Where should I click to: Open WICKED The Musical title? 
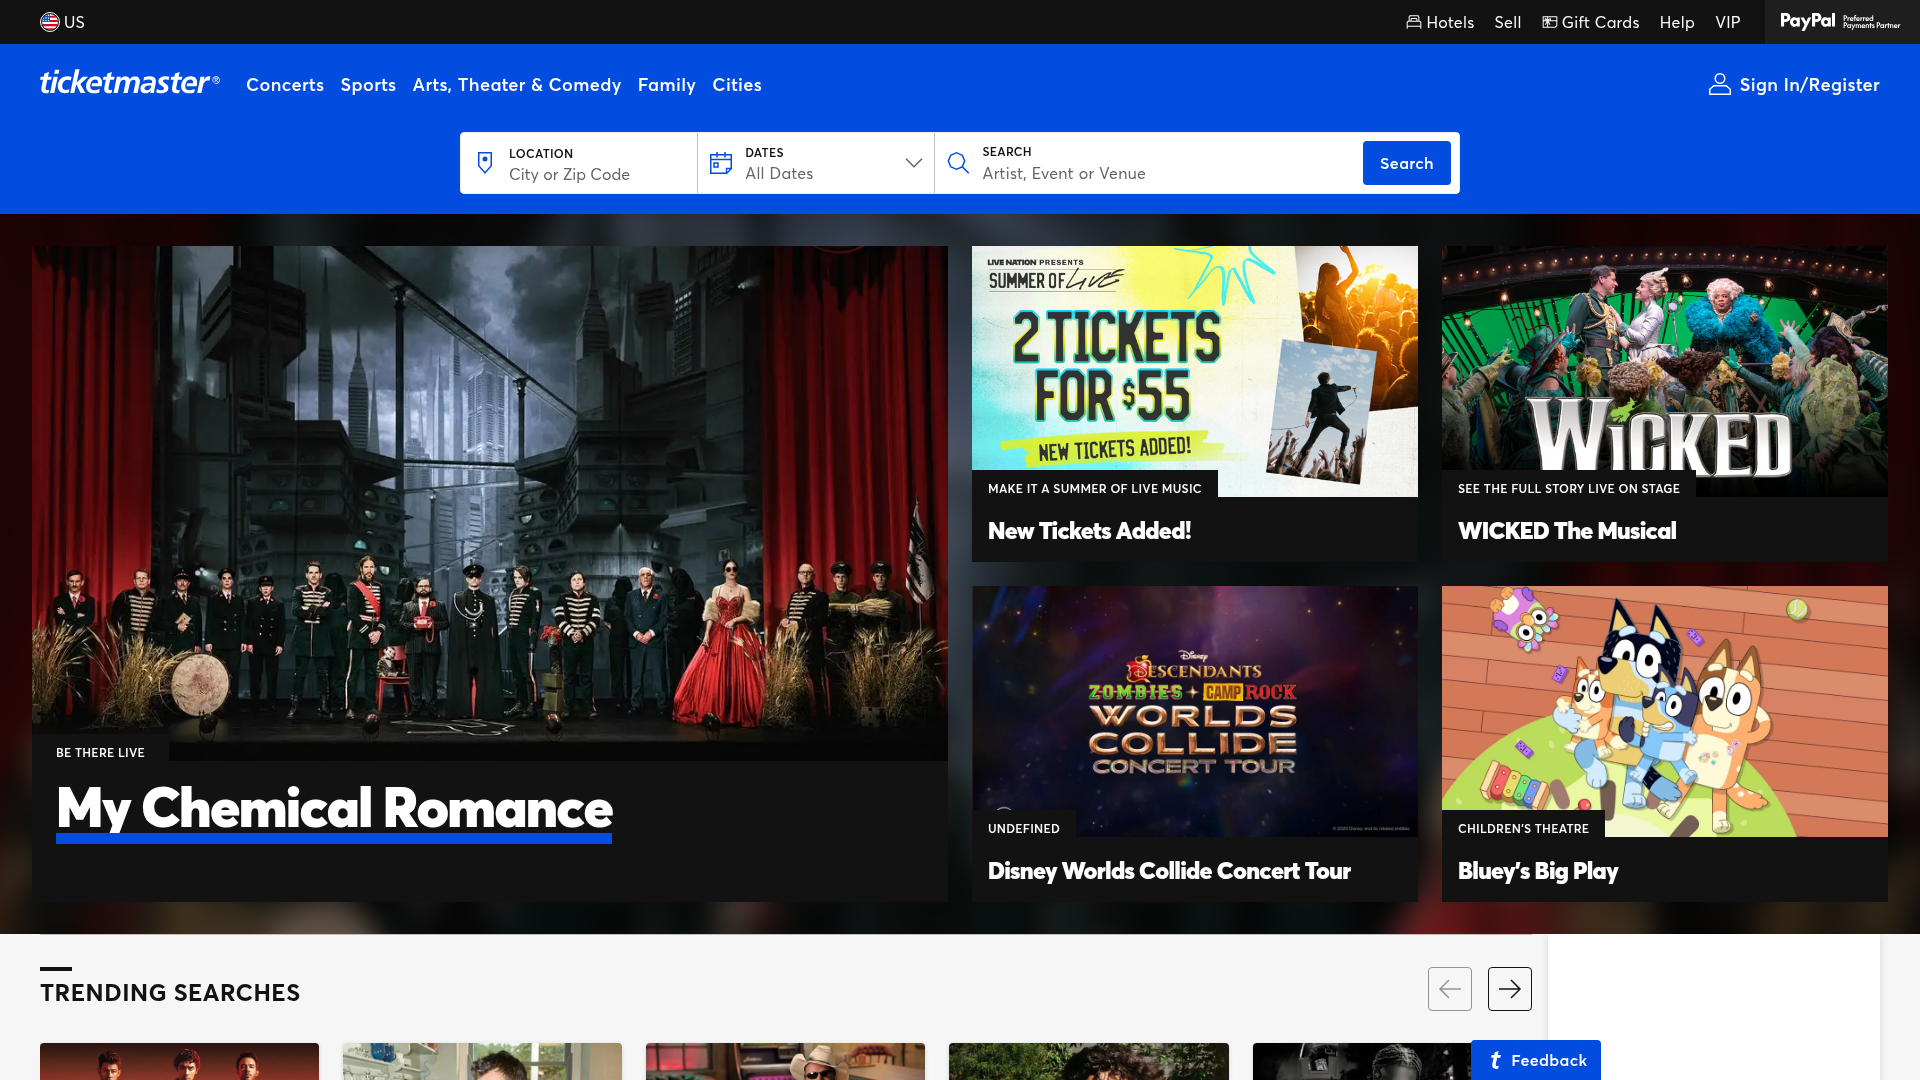coord(1567,531)
